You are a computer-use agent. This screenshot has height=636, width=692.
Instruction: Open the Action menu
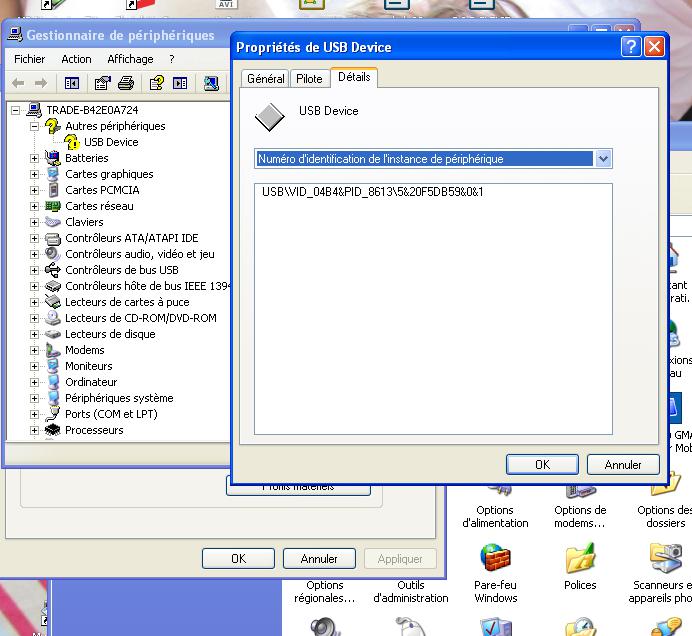pos(76,59)
